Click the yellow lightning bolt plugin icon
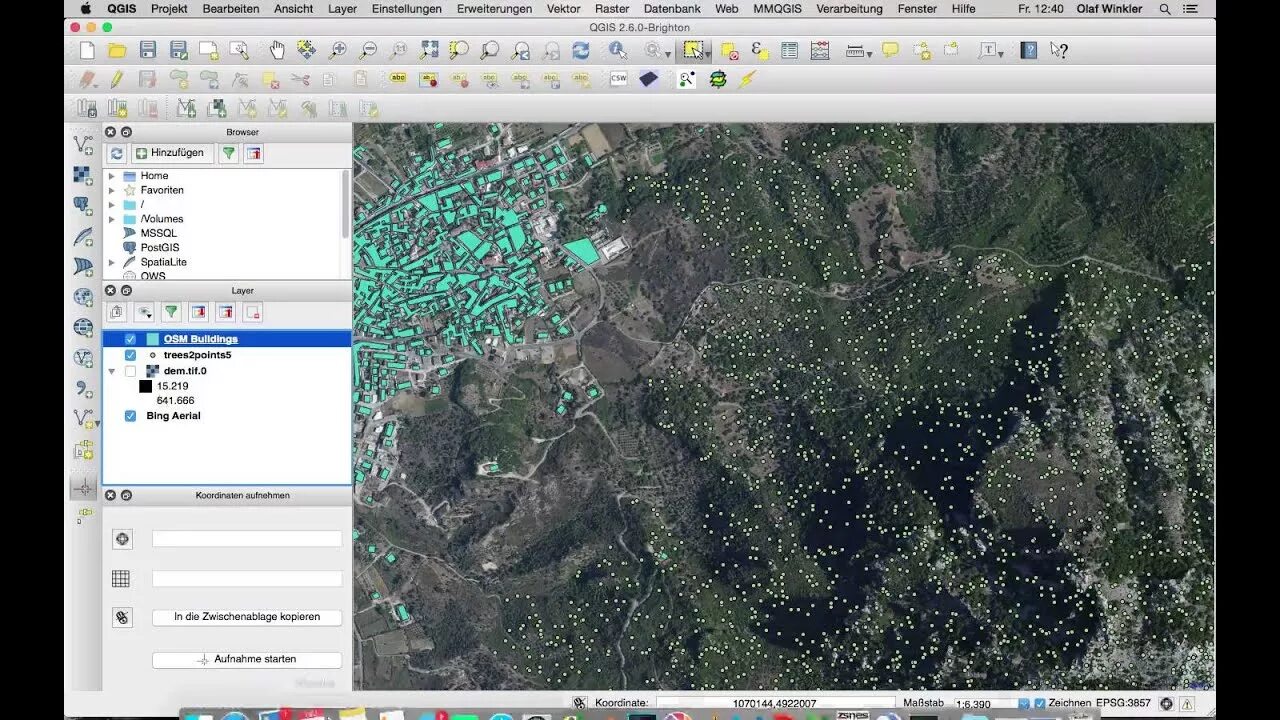1280x720 pixels. click(x=747, y=79)
